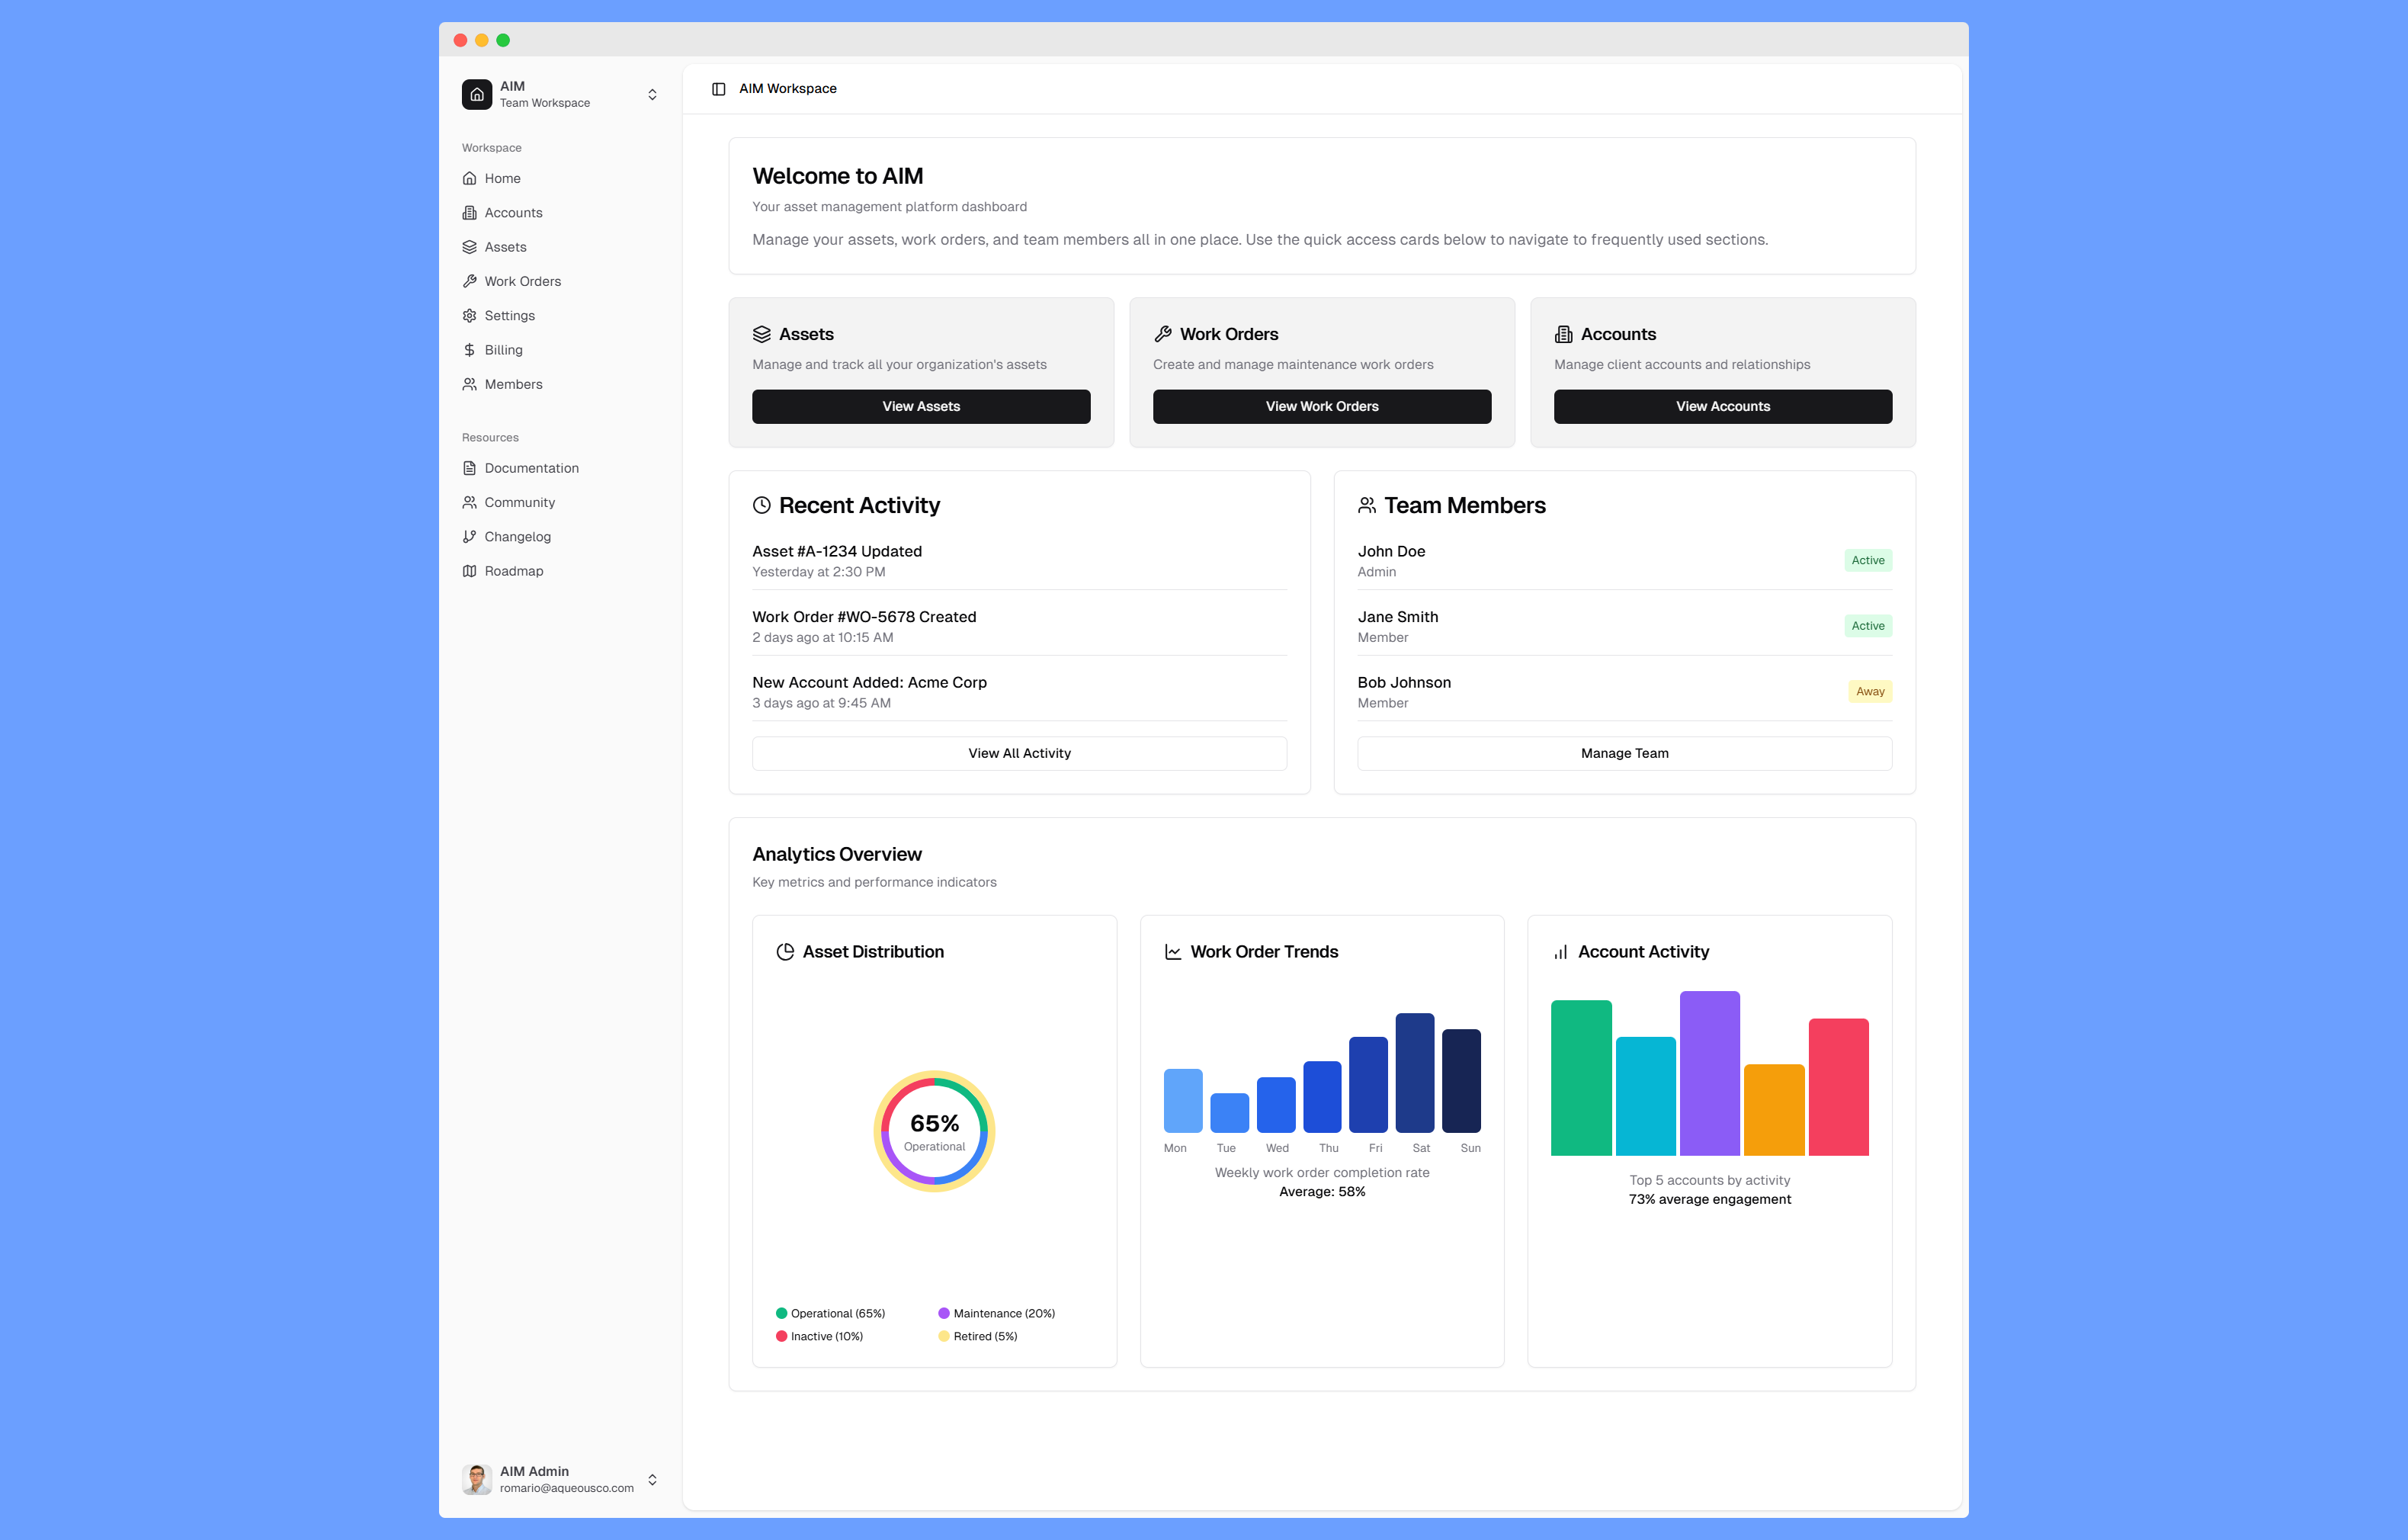Click the AIM home logo icon
The height and width of the screenshot is (1540, 2408).
(477, 94)
